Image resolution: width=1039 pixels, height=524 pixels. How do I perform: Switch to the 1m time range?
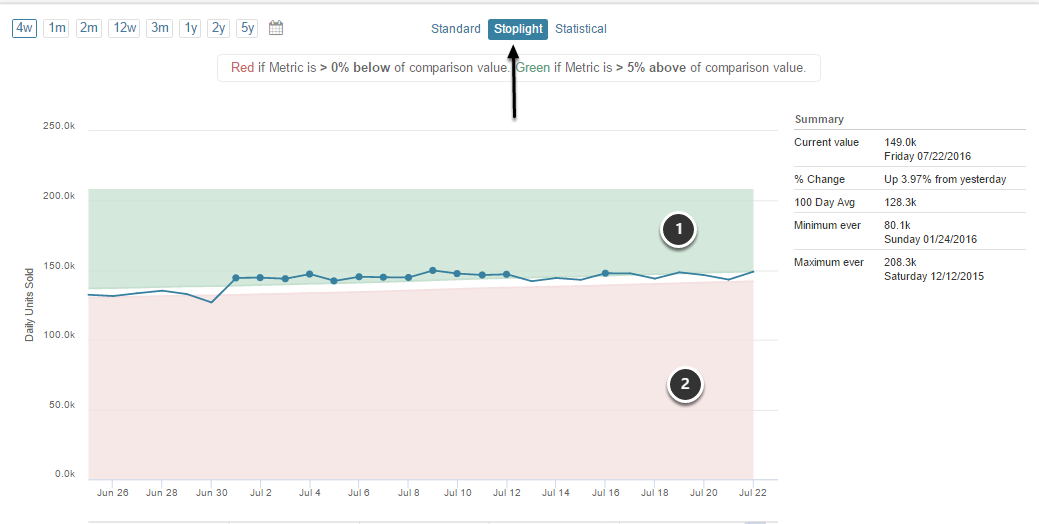point(56,28)
